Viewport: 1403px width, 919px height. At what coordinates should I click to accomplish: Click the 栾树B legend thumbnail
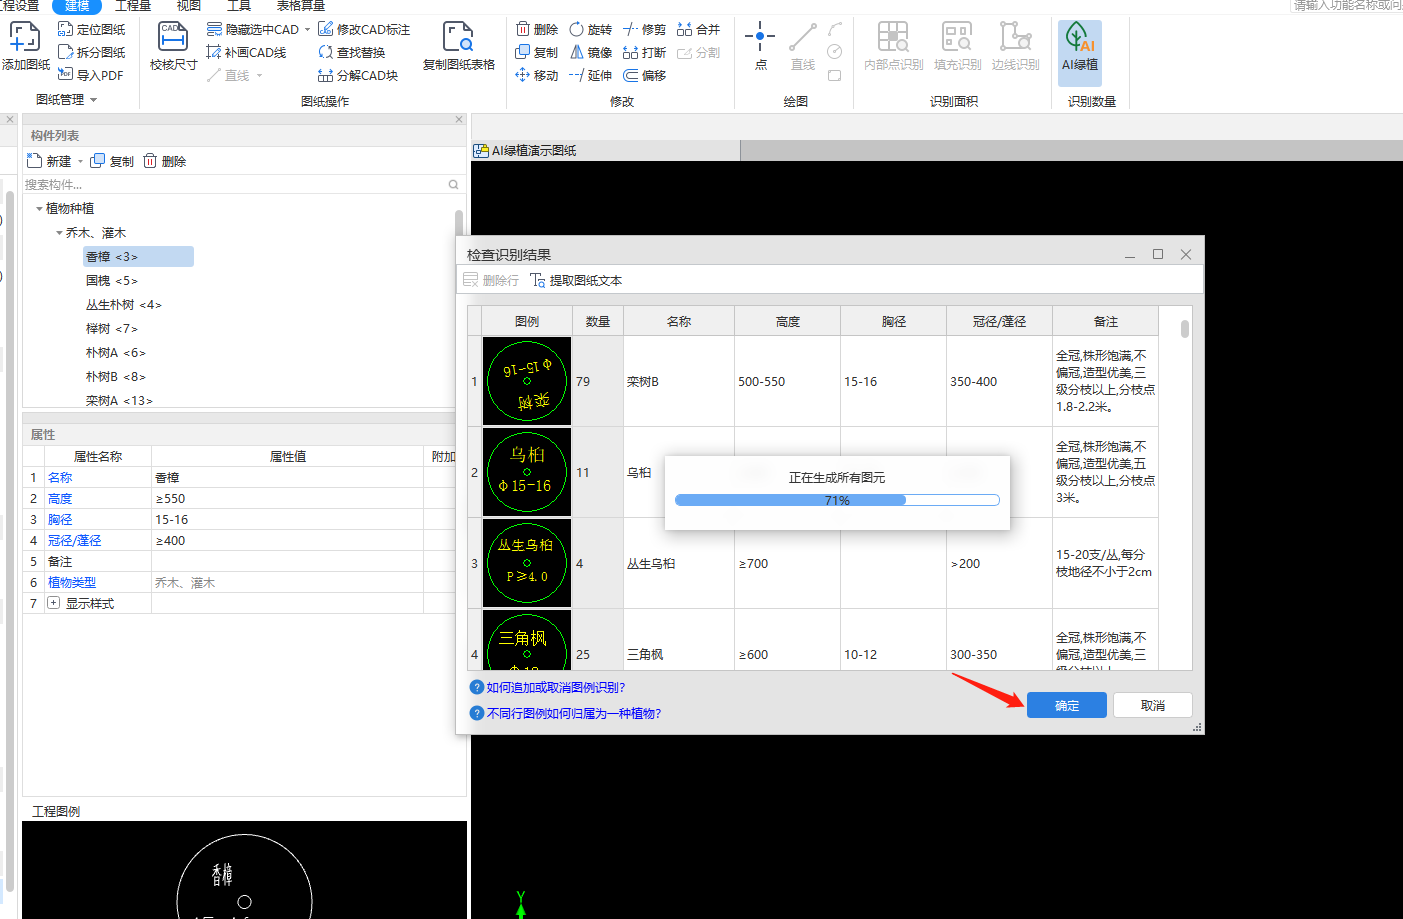pos(527,381)
